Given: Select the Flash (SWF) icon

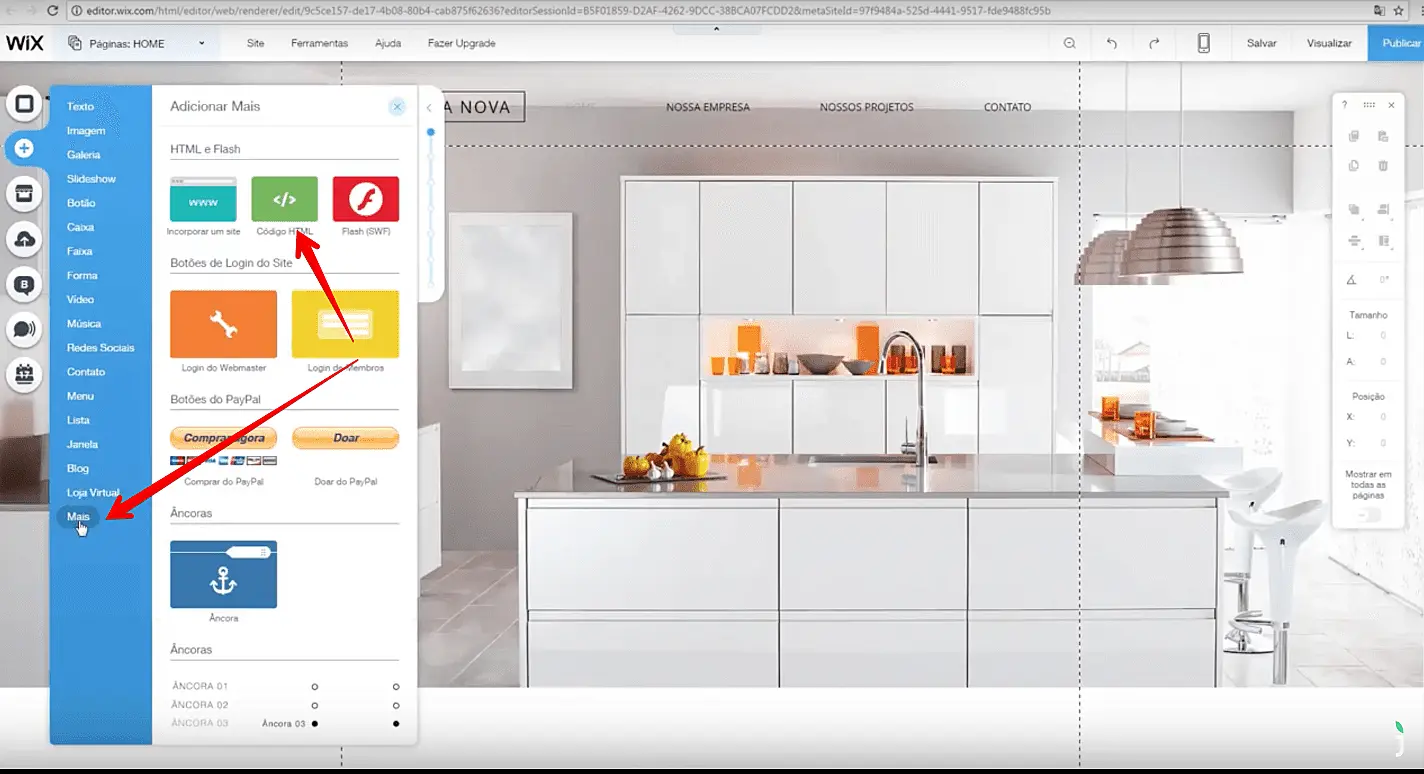Looking at the screenshot, I should (x=365, y=199).
